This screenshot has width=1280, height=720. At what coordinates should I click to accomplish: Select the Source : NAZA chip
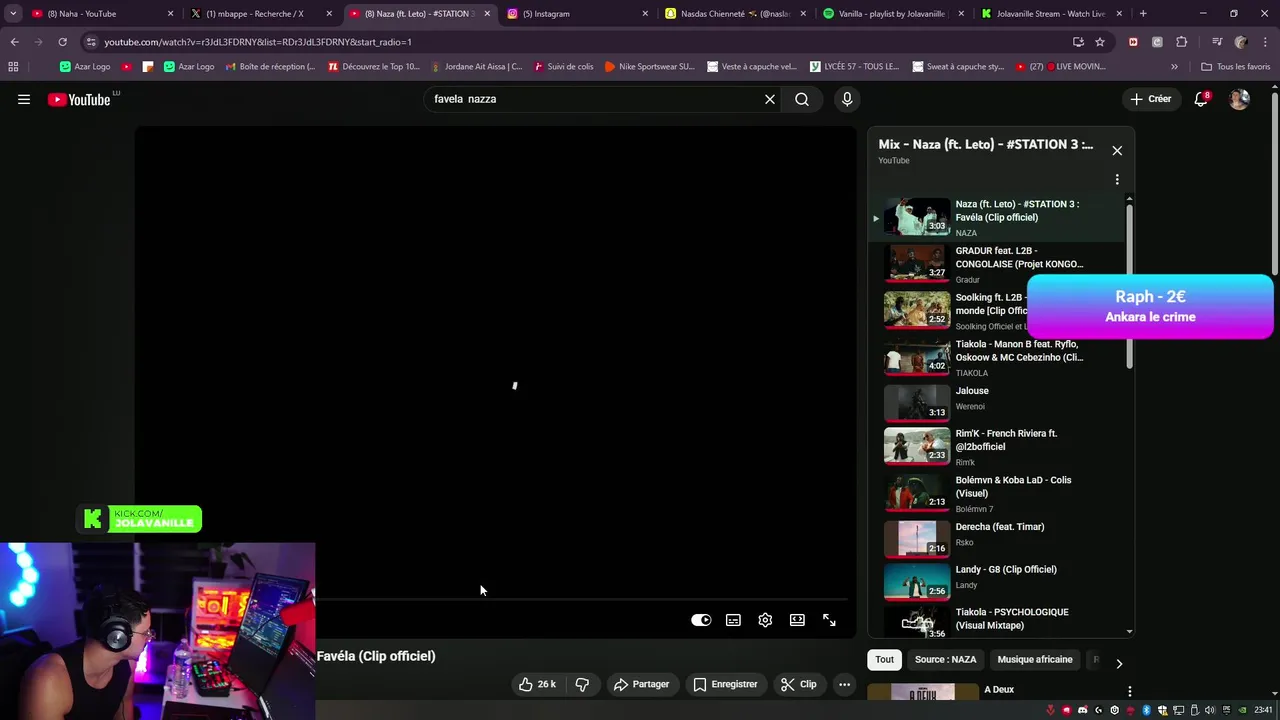coord(945,660)
